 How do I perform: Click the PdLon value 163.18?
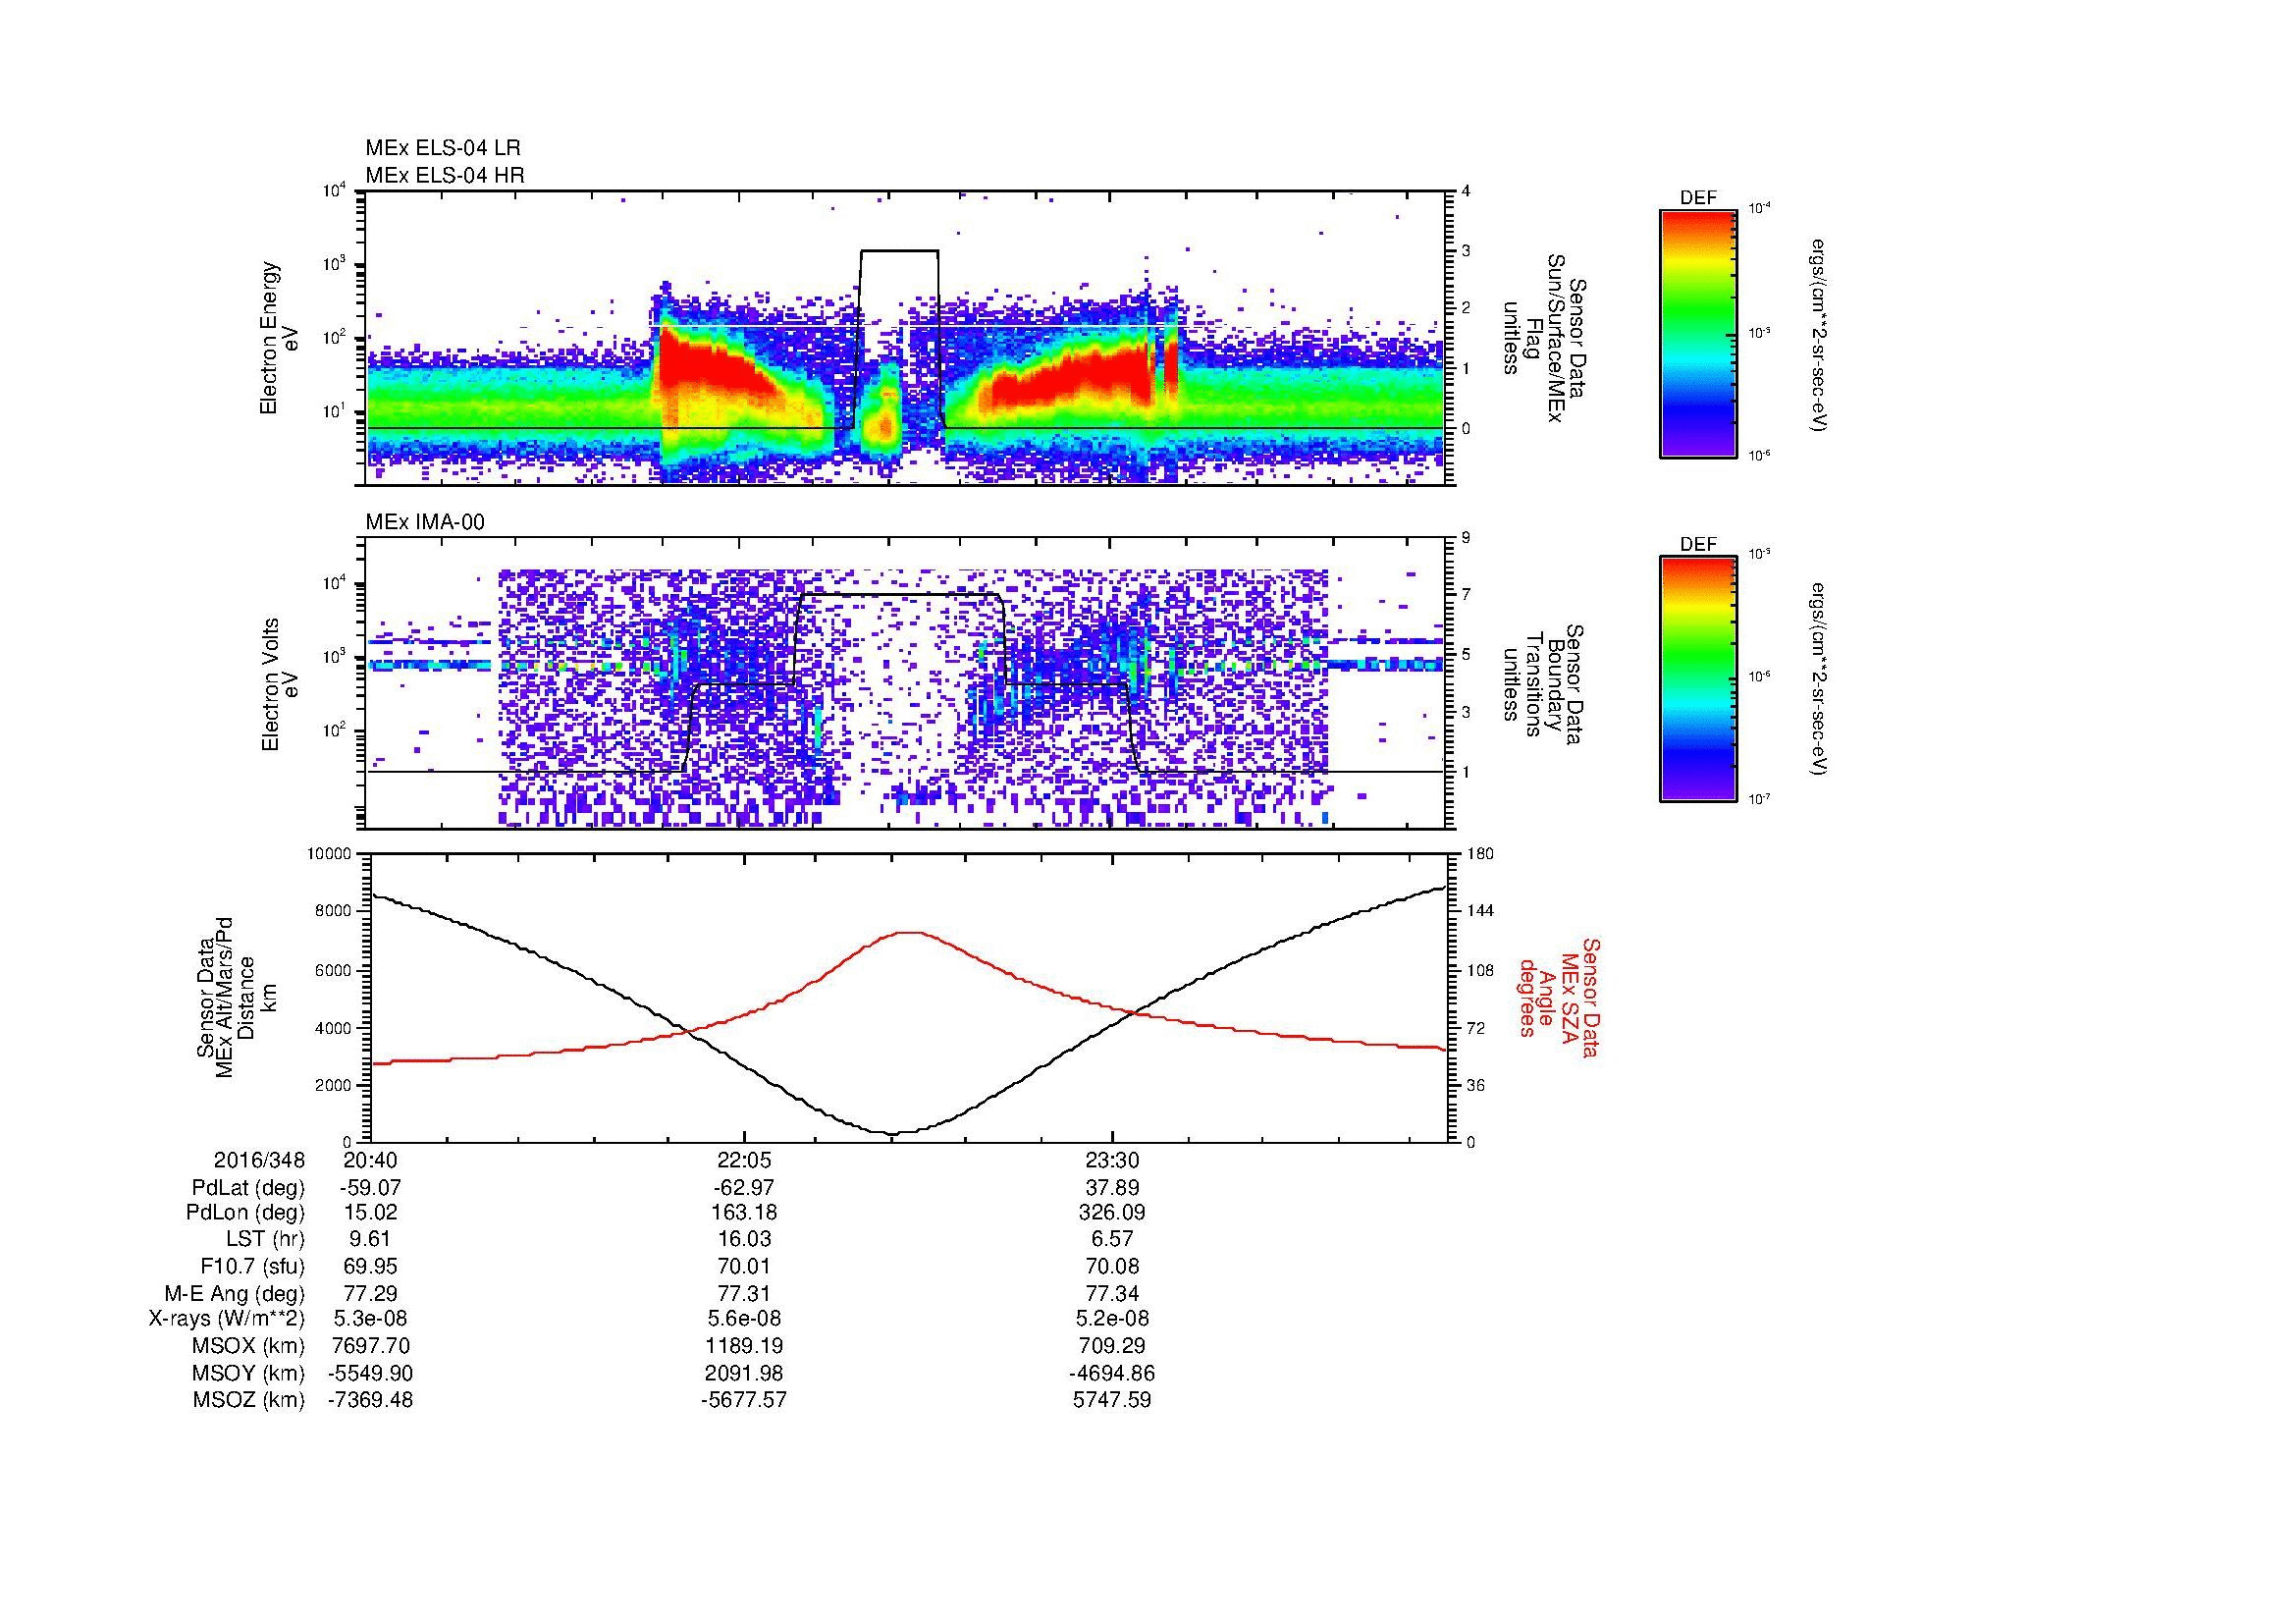[744, 1213]
